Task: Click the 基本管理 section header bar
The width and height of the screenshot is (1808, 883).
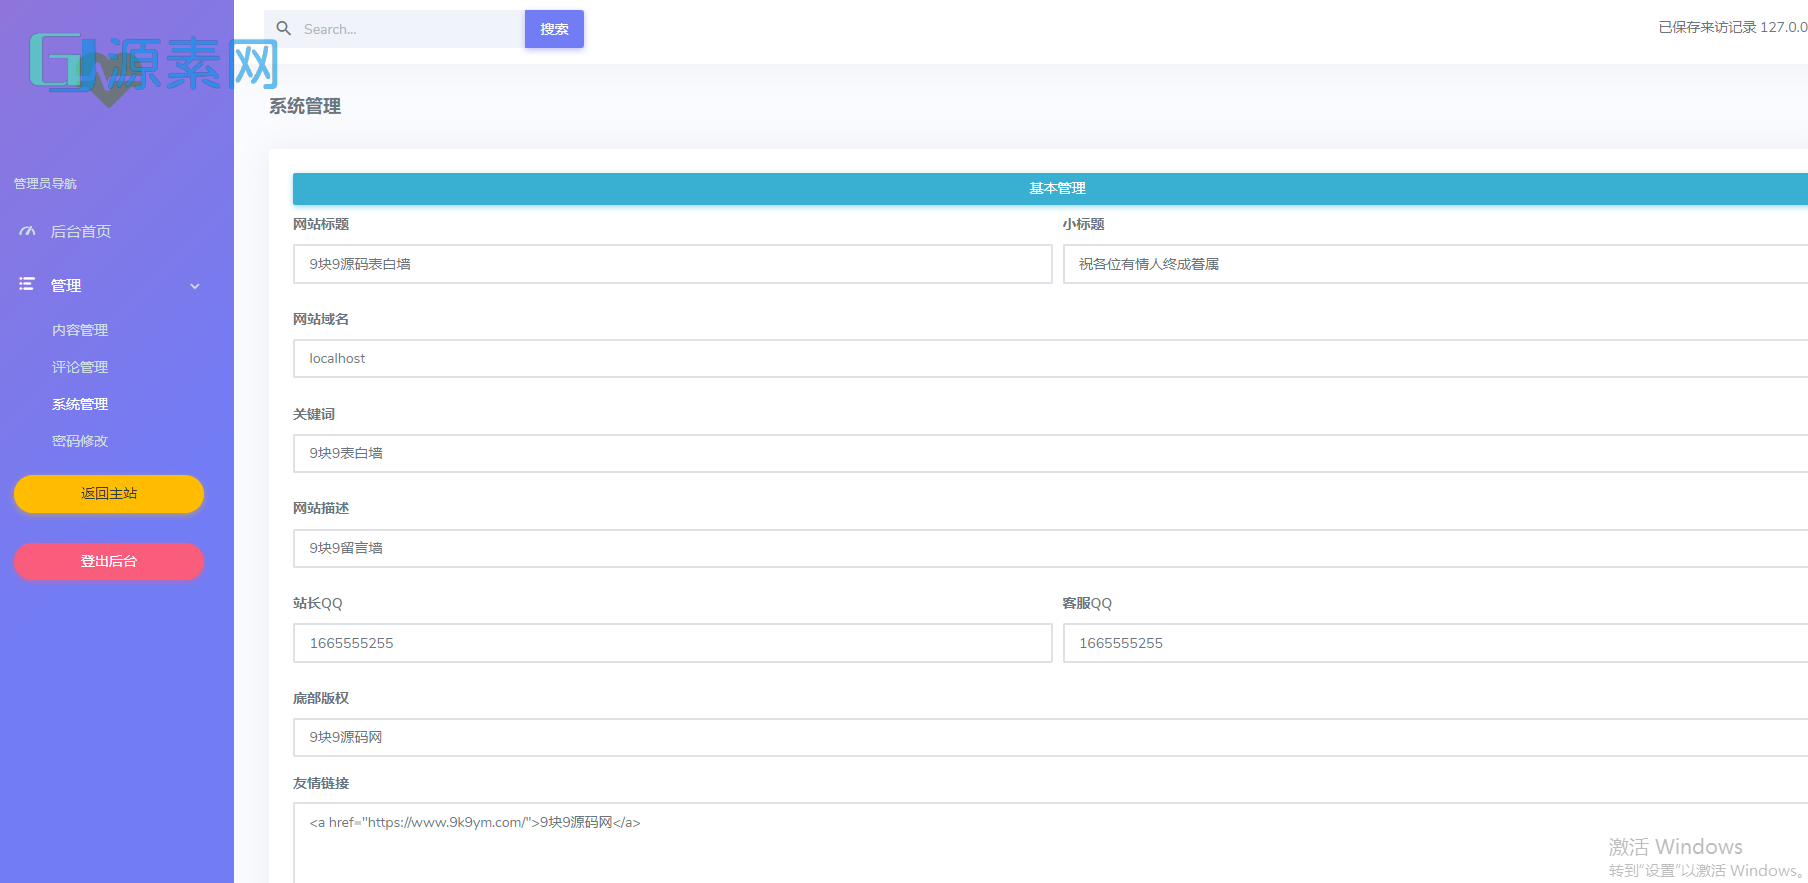Action: click(x=1050, y=188)
